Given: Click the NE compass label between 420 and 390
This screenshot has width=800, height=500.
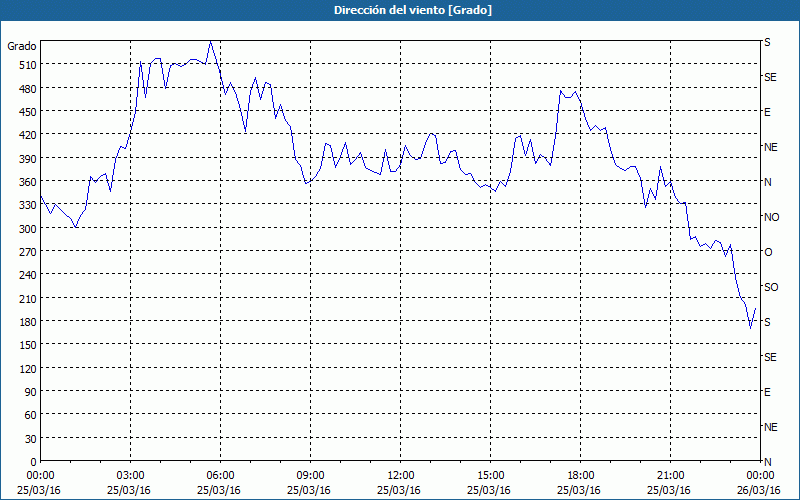Looking at the screenshot, I should [771, 147].
